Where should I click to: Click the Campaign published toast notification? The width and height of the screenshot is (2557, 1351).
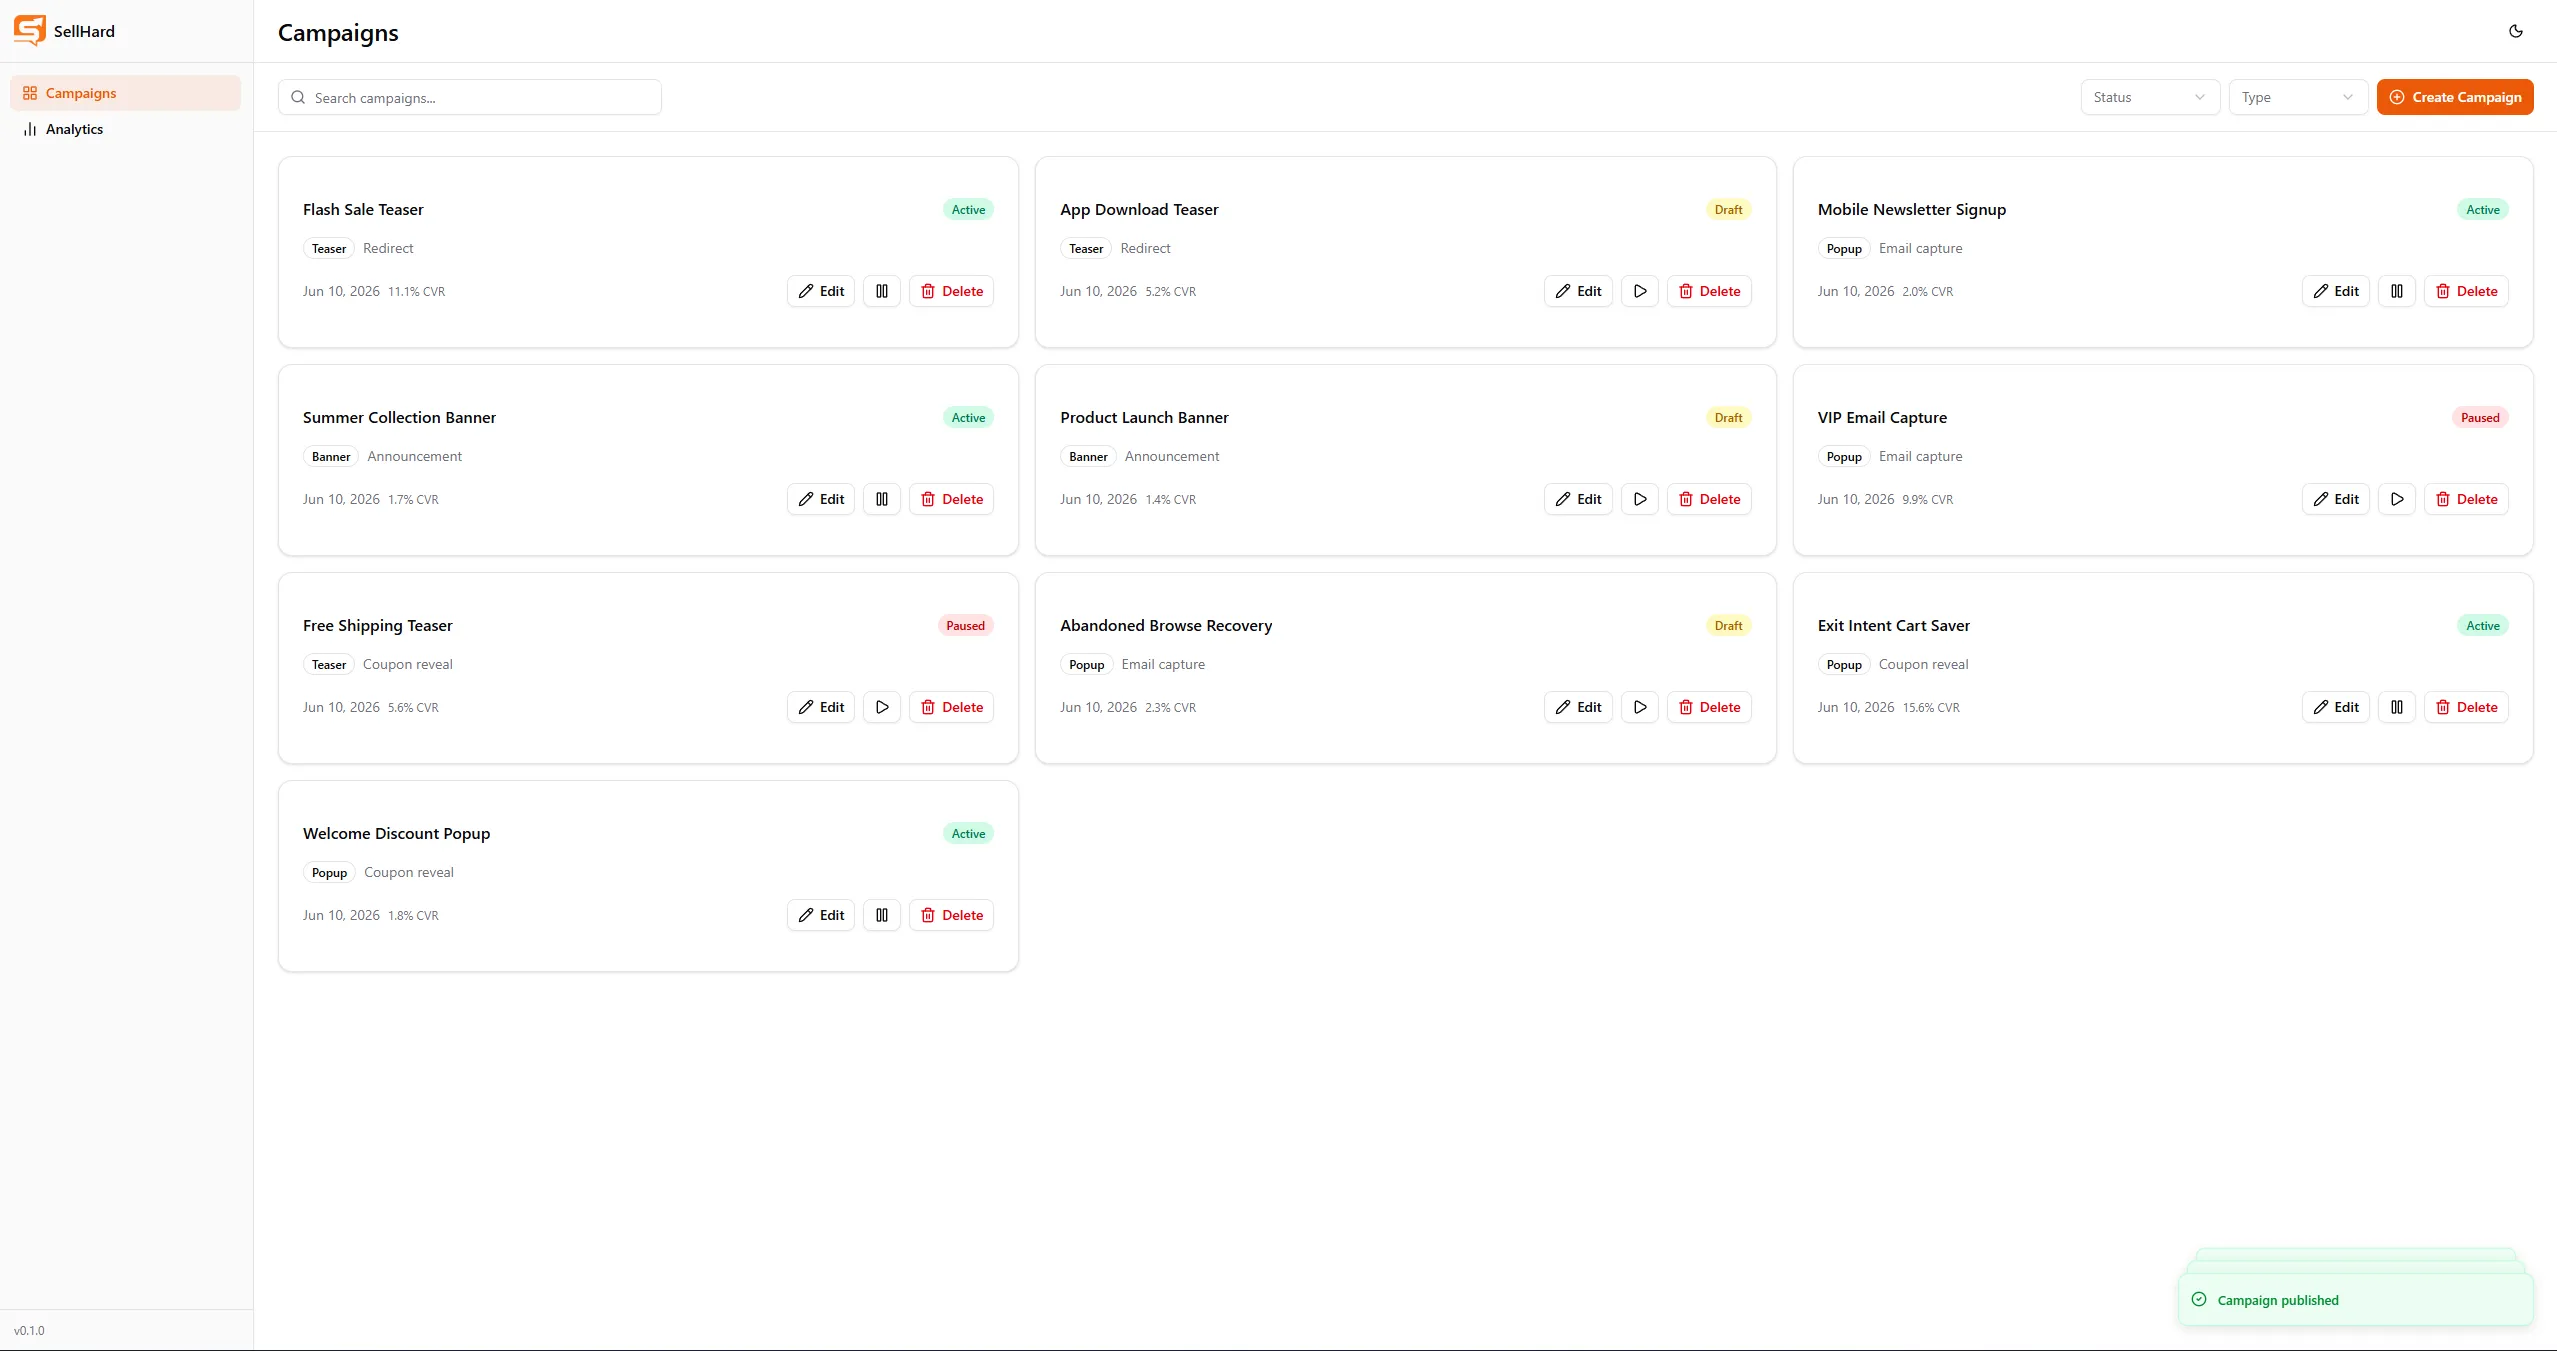[x=2355, y=1299]
